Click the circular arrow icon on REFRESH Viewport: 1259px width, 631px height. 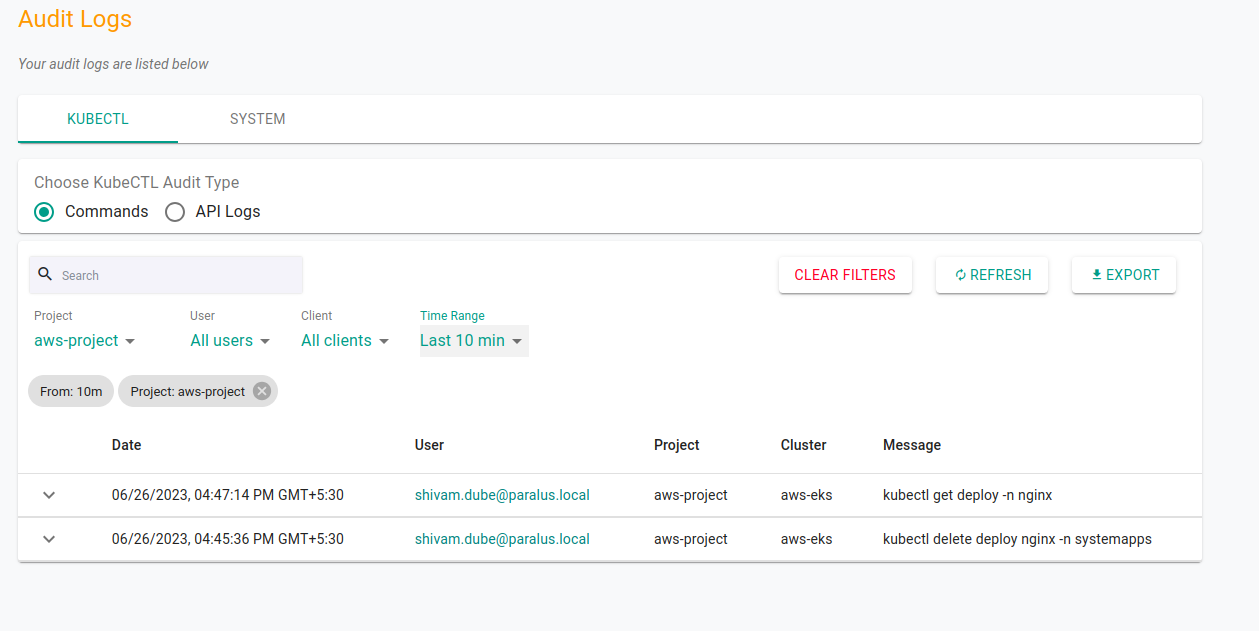click(959, 274)
